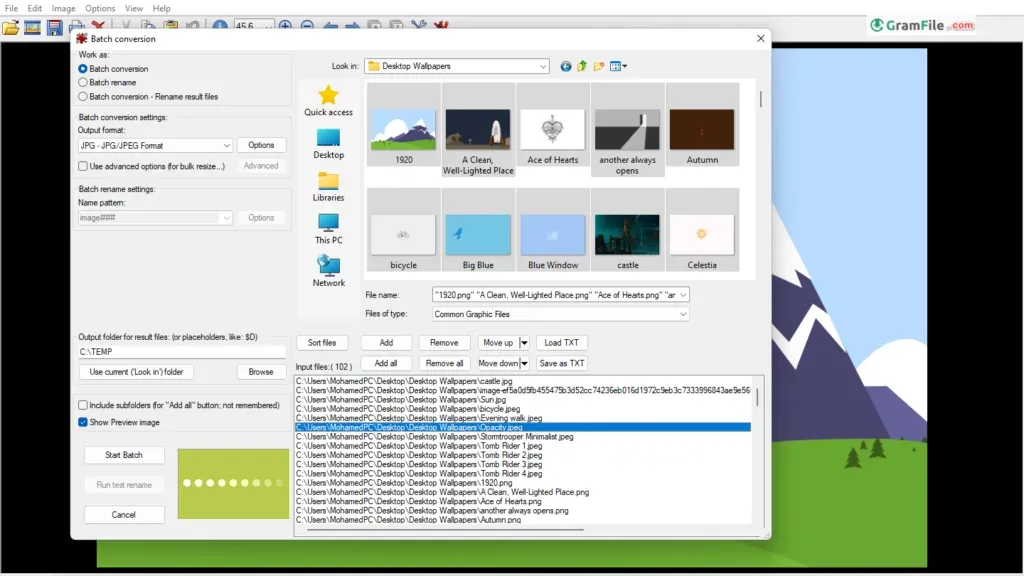Enable Use advanced options for bulk resize
Screen dimensions: 1024x576
[x=83, y=167]
